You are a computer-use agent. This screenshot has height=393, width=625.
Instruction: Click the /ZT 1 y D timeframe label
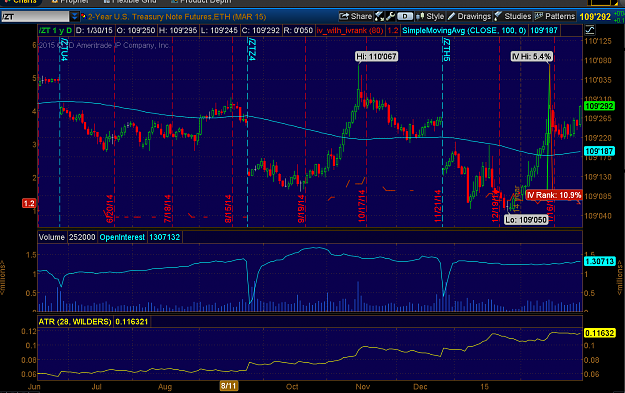coord(56,30)
